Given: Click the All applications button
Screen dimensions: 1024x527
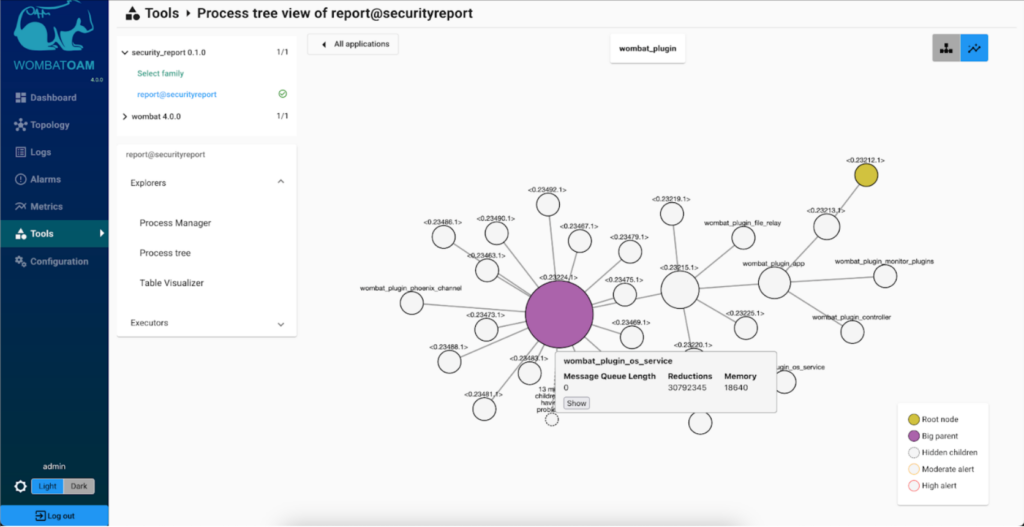Looking at the screenshot, I should tap(353, 44).
